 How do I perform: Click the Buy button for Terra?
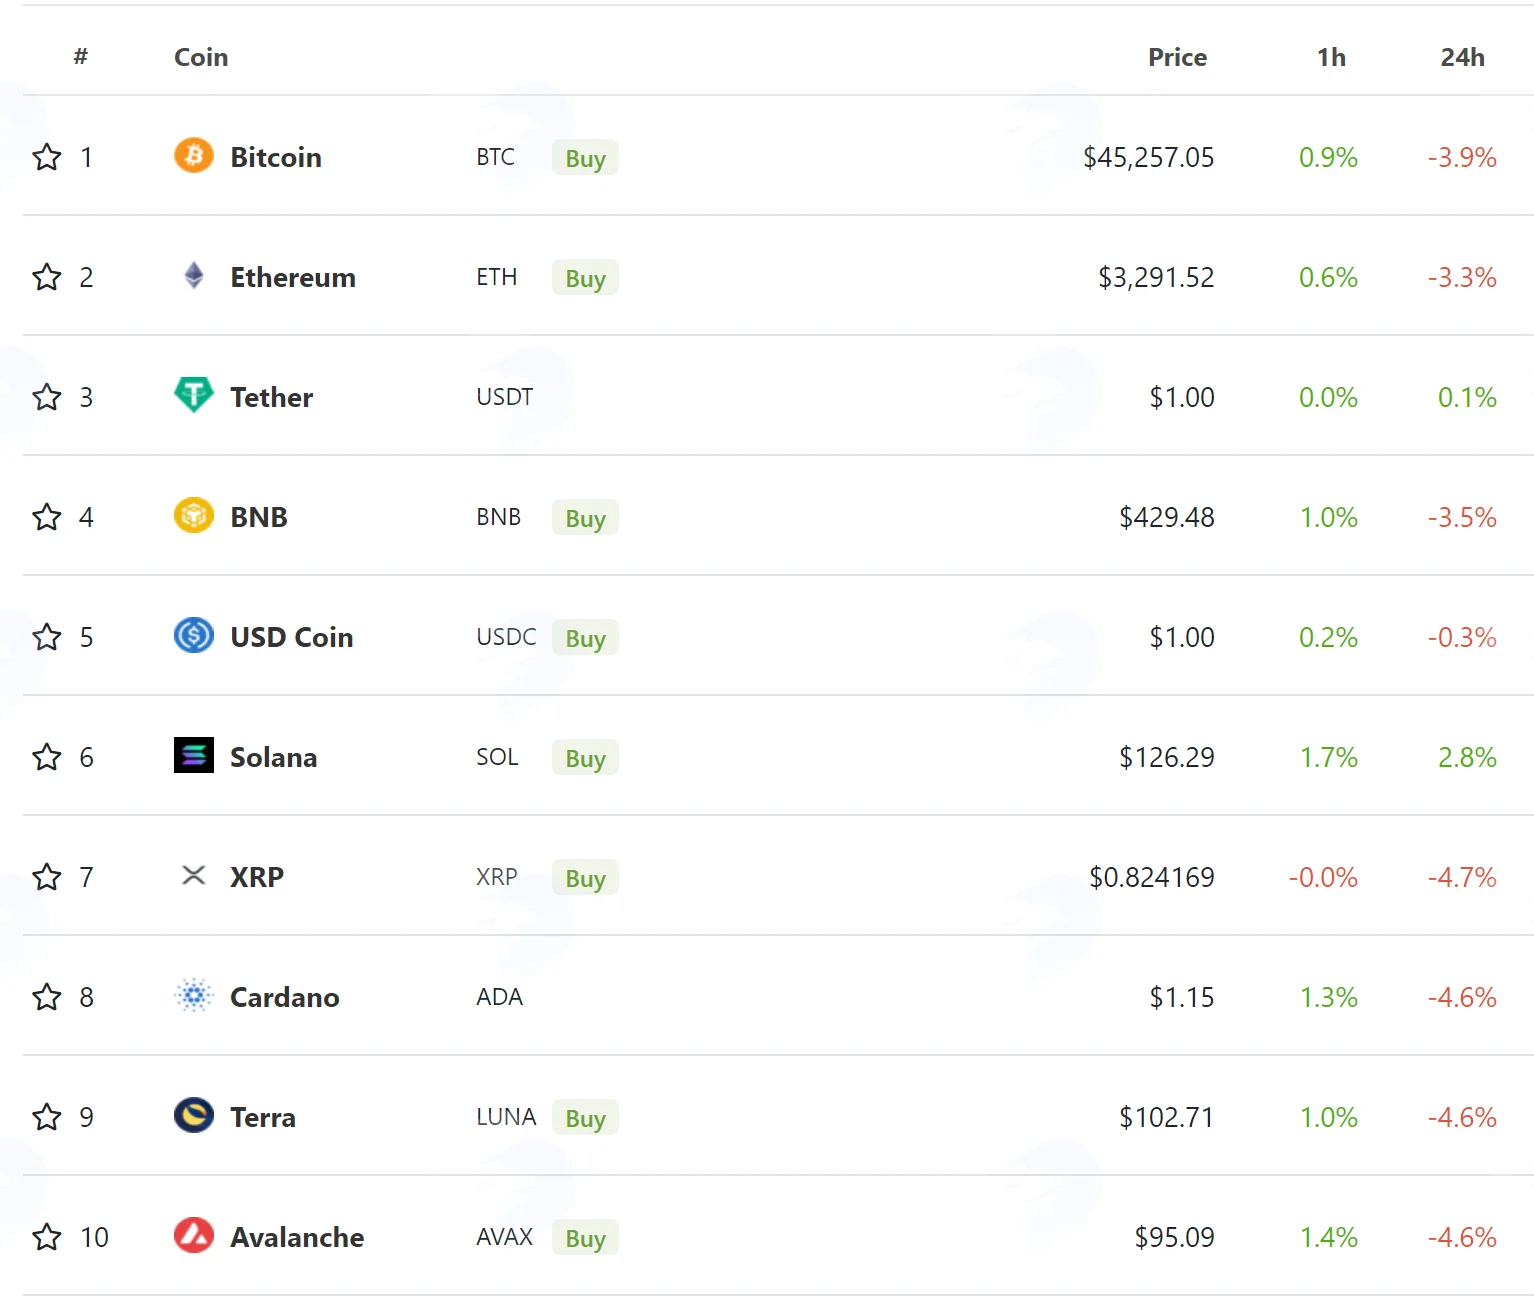(x=585, y=1117)
